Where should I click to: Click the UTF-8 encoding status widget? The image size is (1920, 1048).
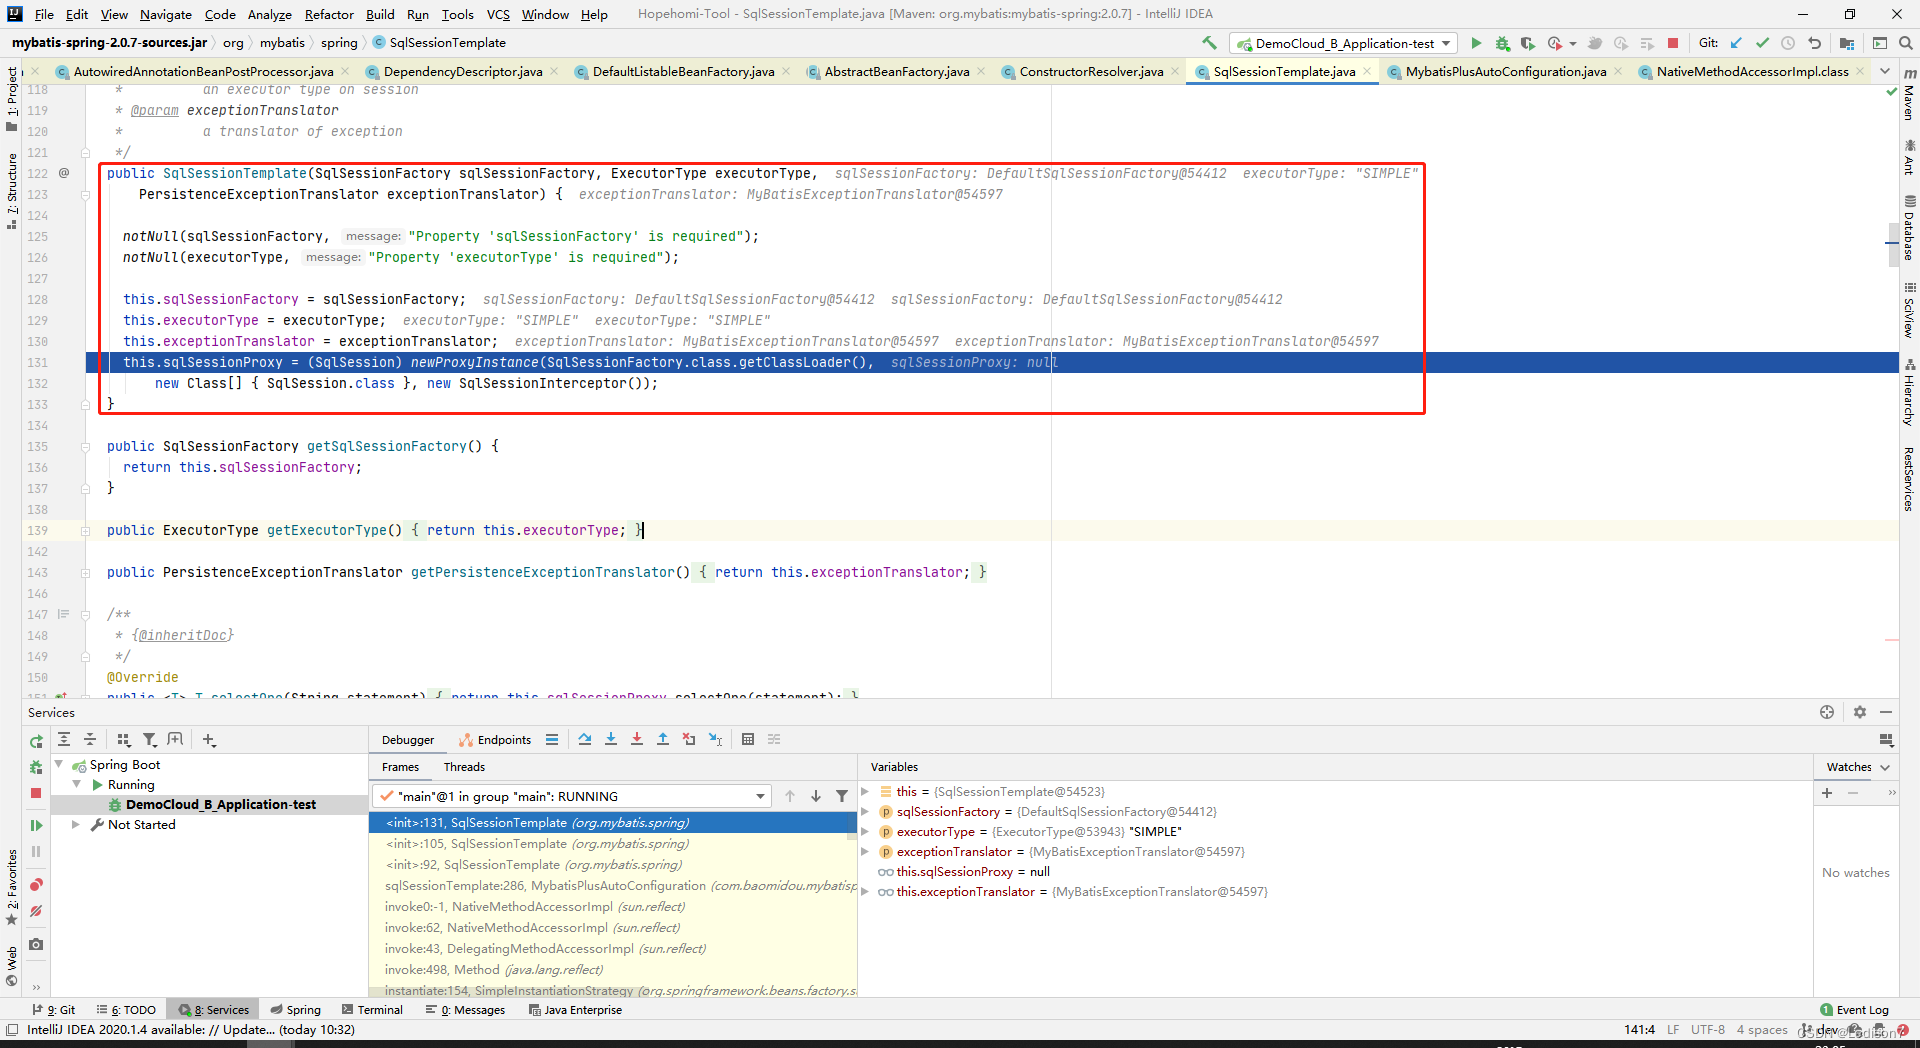1708,1029
